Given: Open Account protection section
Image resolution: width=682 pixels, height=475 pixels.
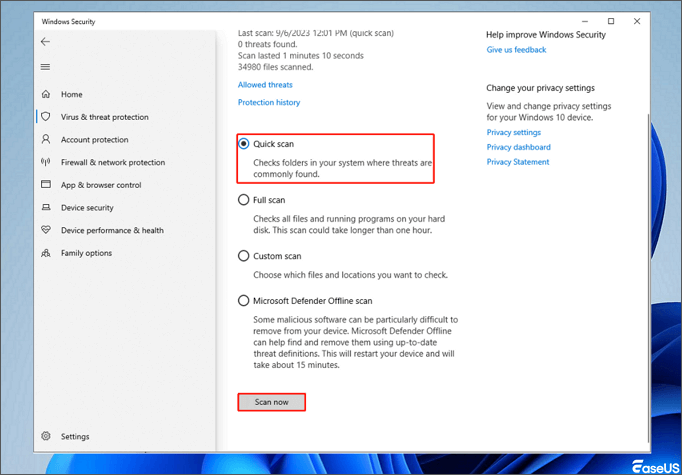Looking at the screenshot, I should 95,140.
